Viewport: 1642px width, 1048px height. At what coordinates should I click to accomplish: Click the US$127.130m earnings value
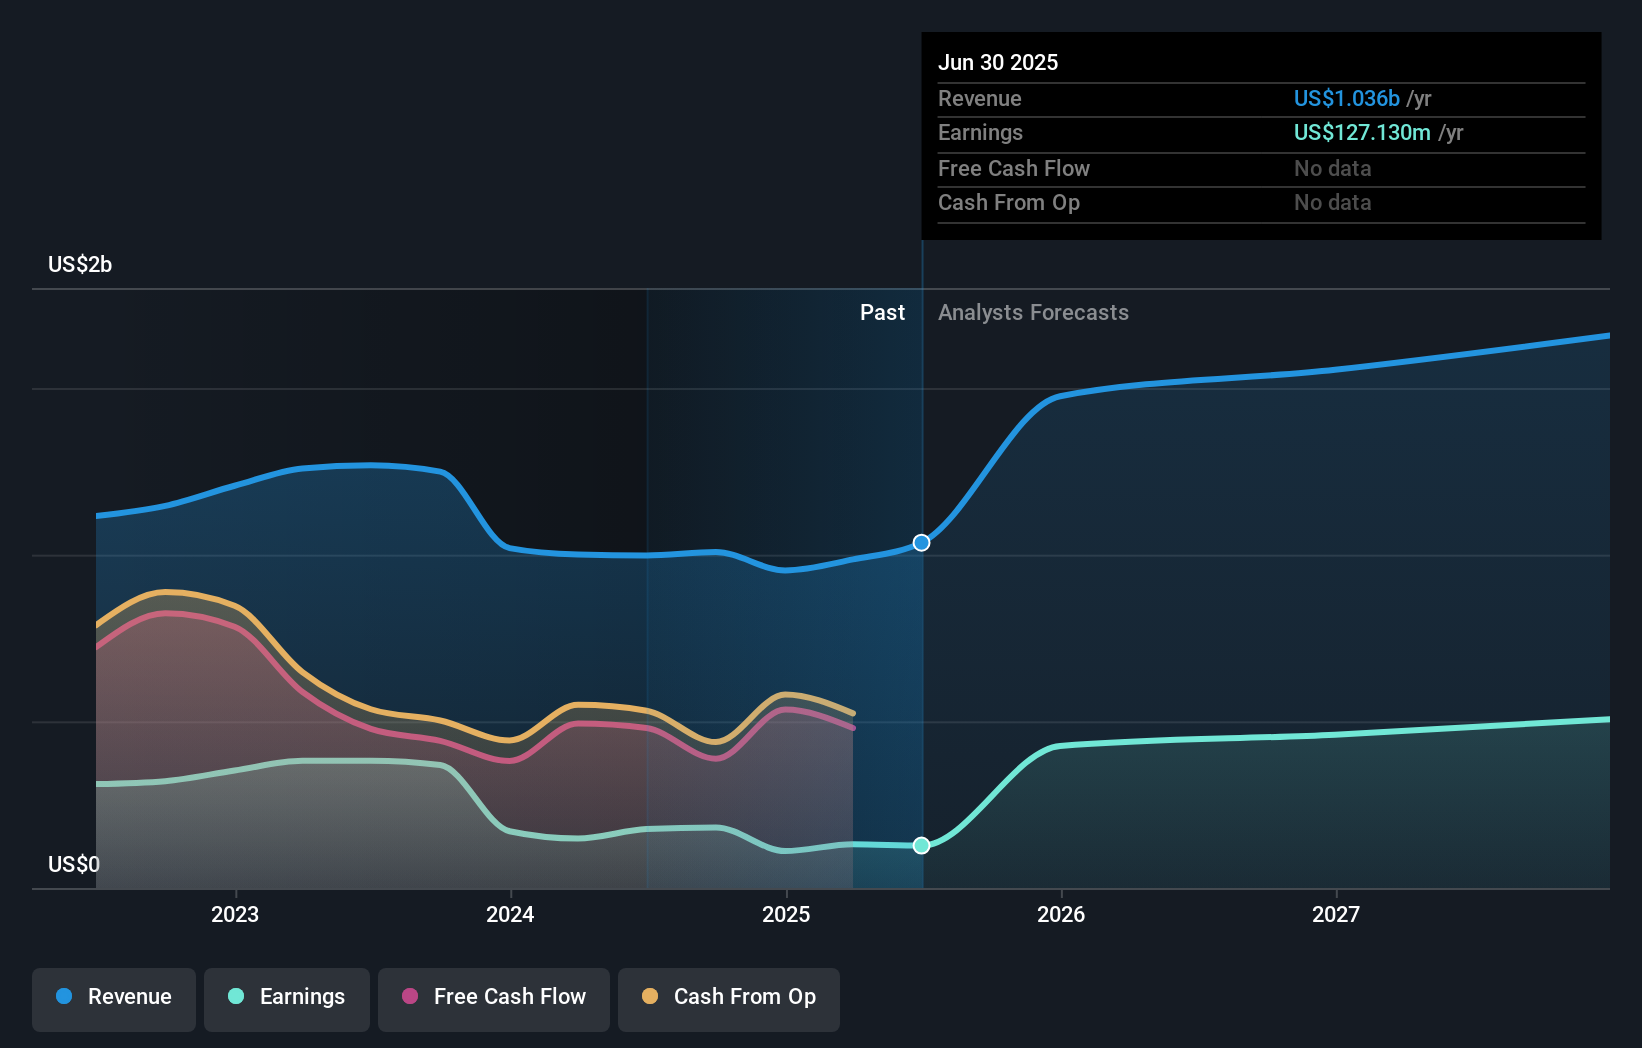point(1362,132)
